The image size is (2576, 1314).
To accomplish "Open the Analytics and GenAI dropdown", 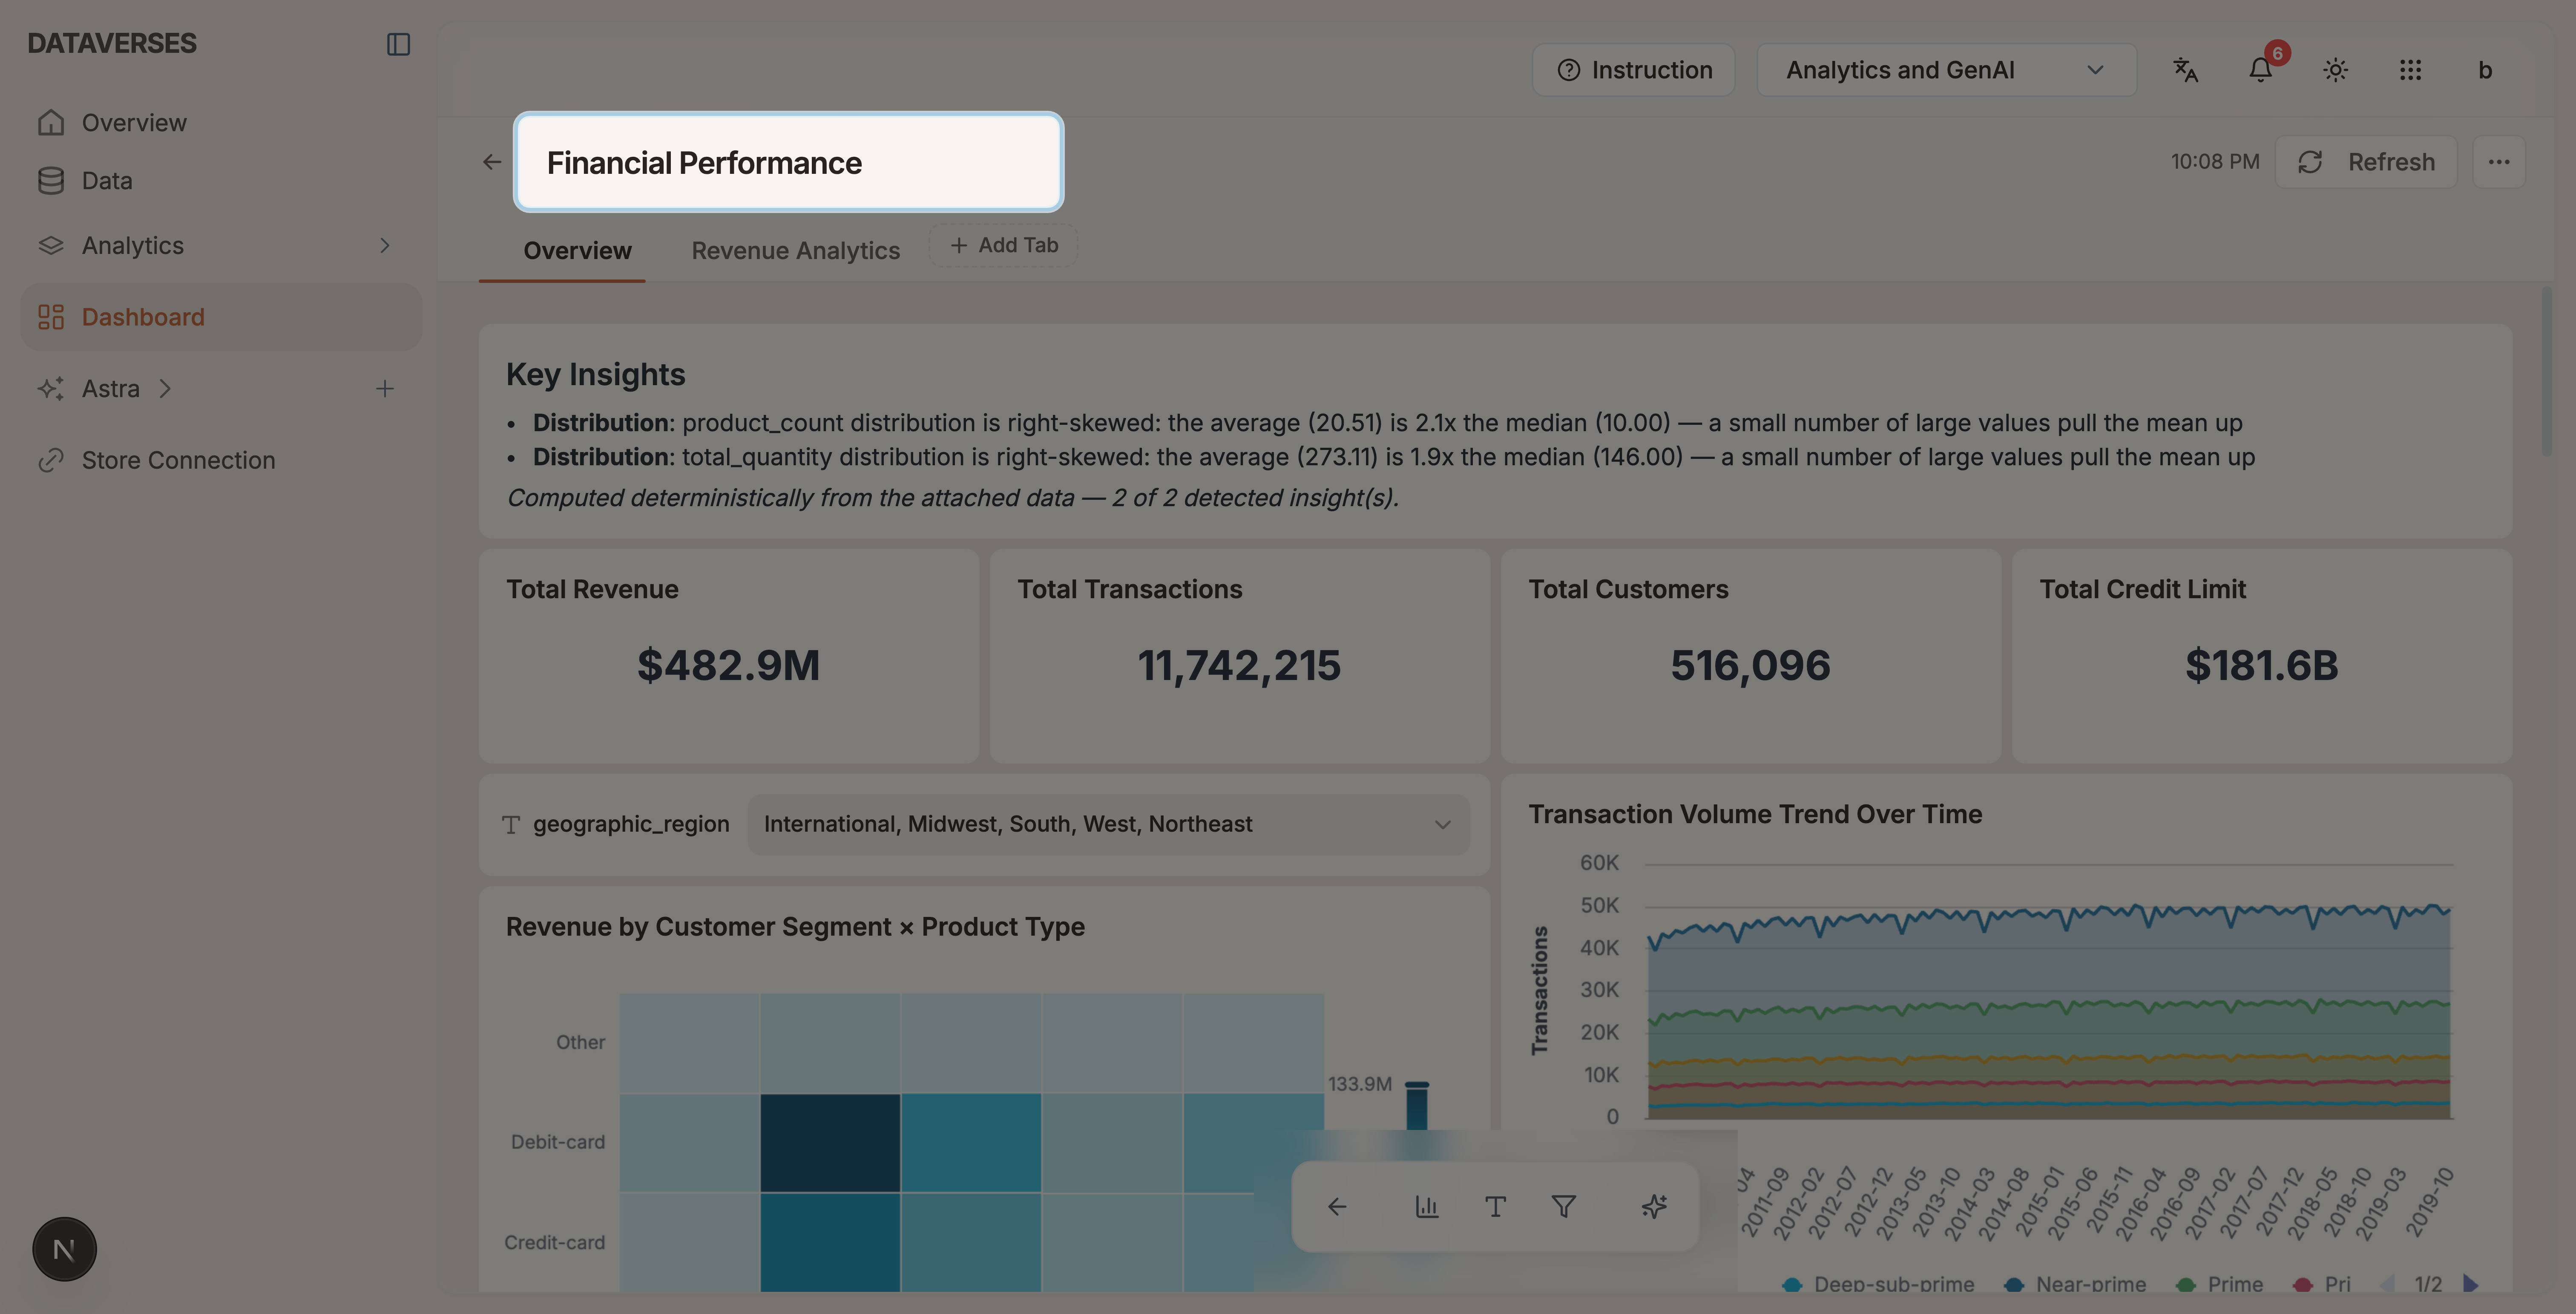I will (x=1946, y=70).
